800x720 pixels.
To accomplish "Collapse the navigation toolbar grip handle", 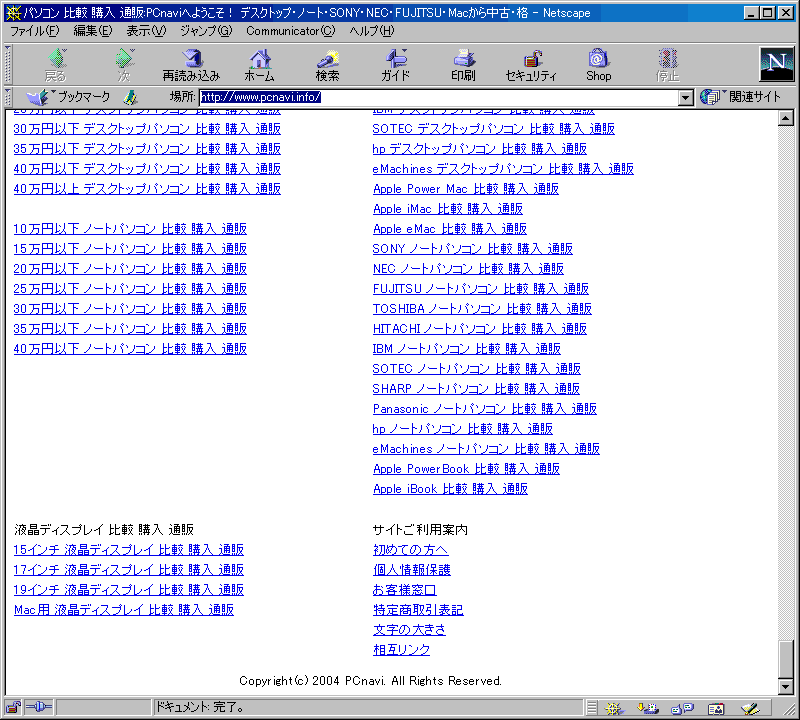I will 8,65.
